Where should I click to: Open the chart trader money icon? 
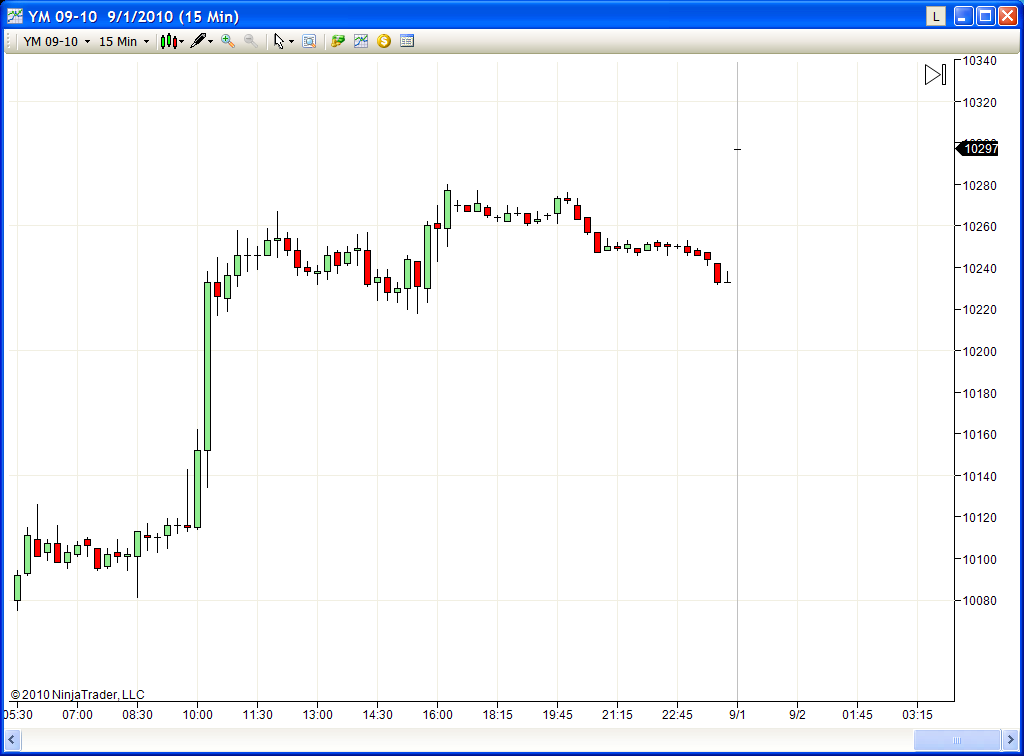pos(338,41)
